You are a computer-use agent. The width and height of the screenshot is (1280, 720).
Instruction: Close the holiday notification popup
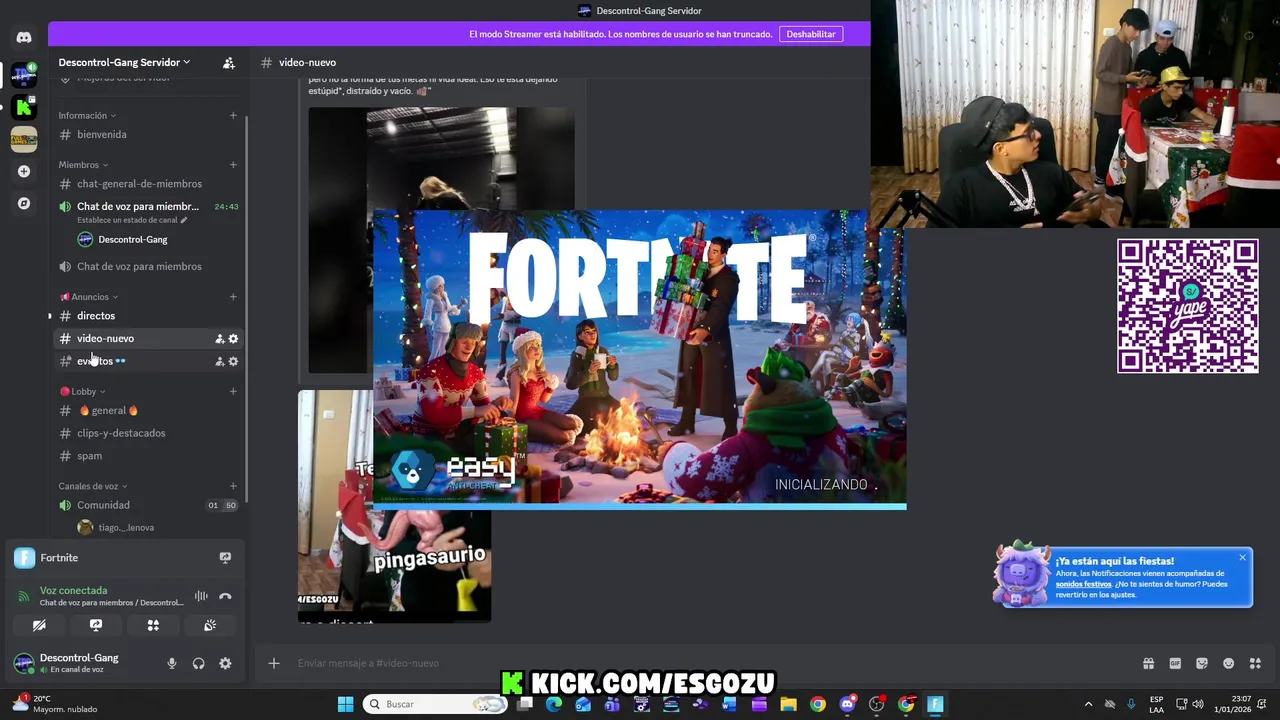pyautogui.click(x=1242, y=557)
